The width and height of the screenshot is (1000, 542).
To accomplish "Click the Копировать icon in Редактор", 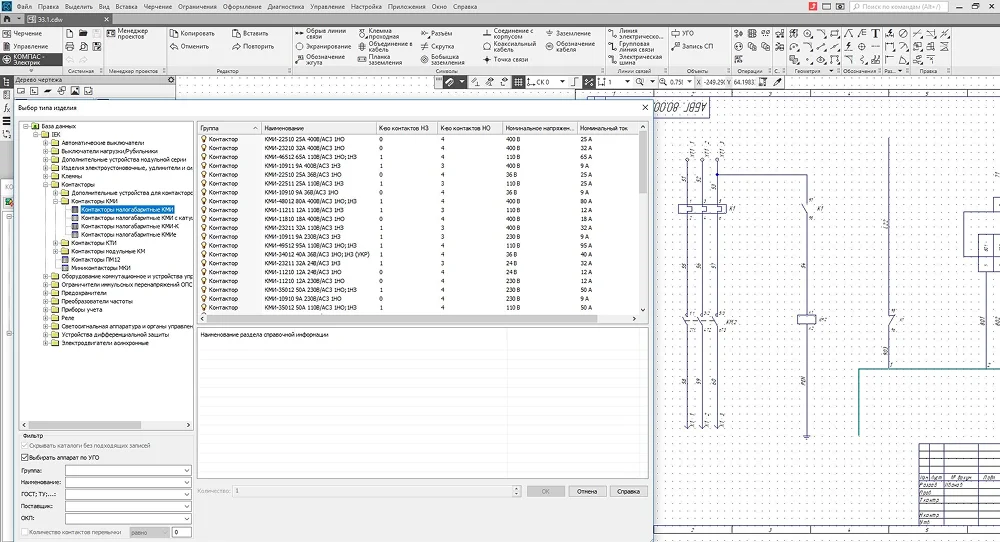I will pyautogui.click(x=174, y=33).
